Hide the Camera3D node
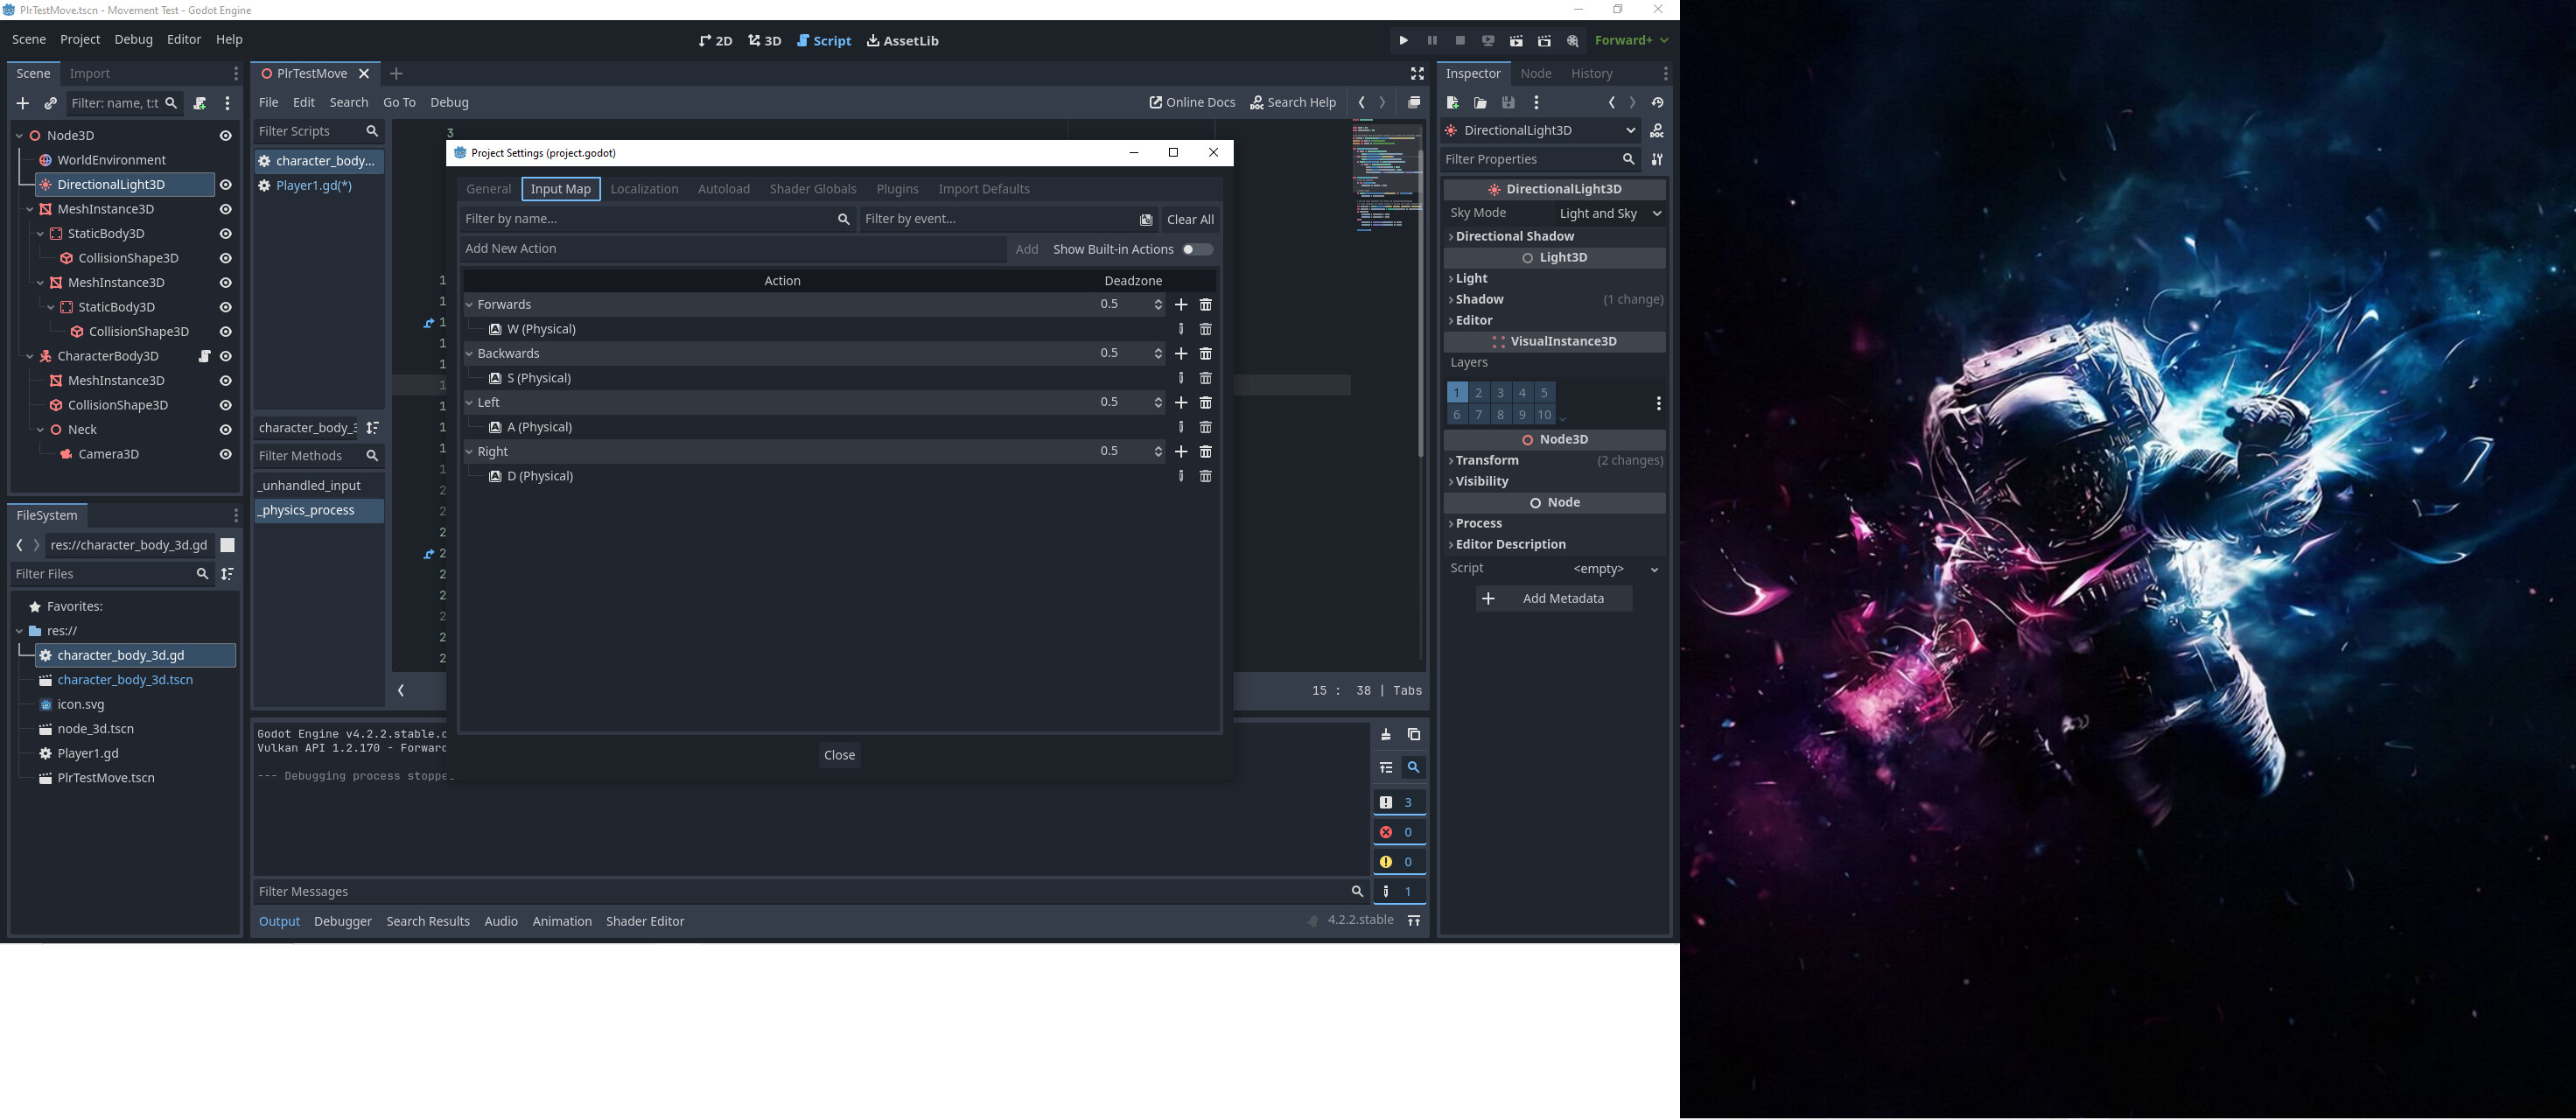 226,454
